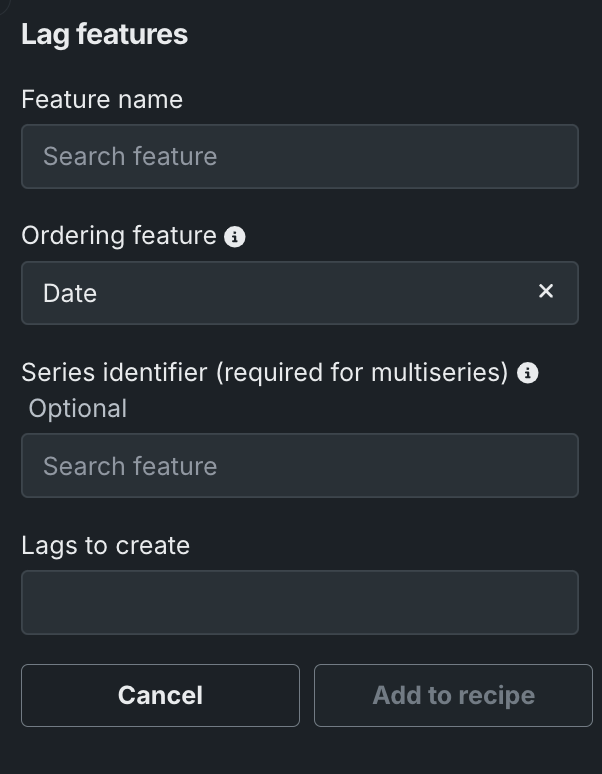Image resolution: width=602 pixels, height=774 pixels.
Task: Click the Lag features heading
Action: (105, 34)
